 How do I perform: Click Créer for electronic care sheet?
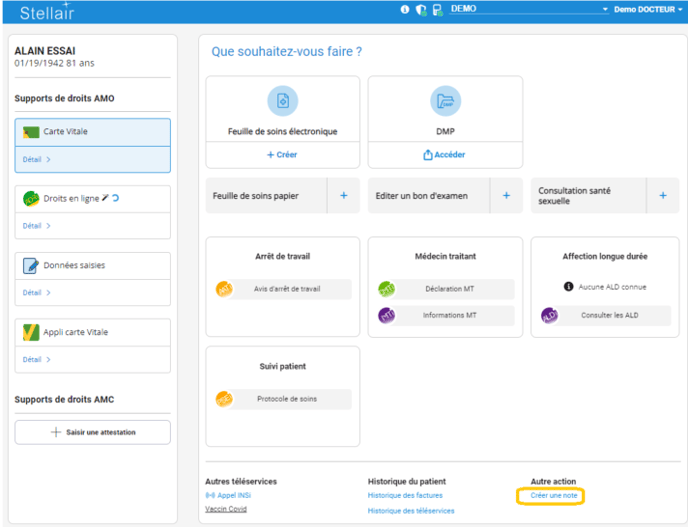(282, 155)
